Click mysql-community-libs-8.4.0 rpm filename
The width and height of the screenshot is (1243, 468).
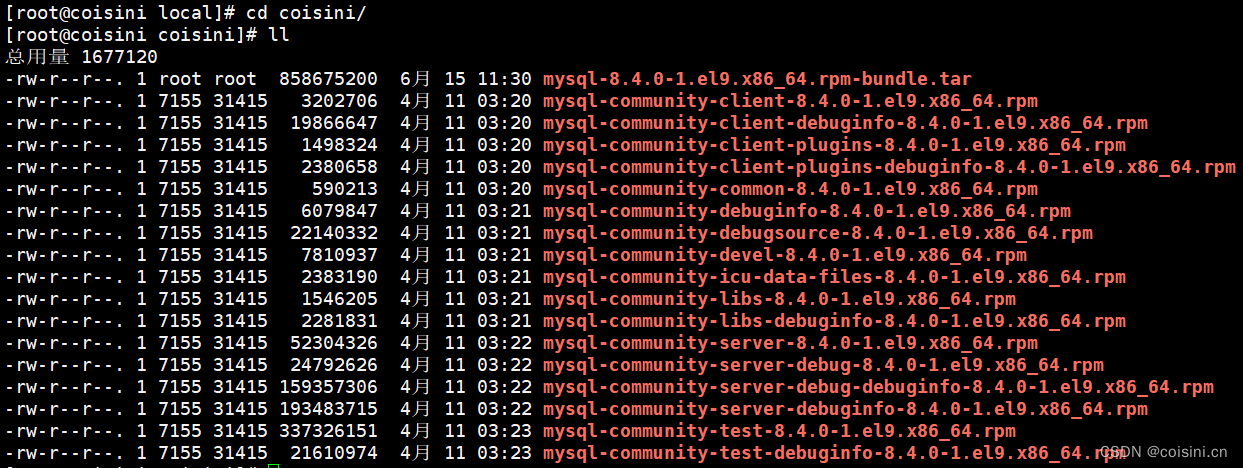click(x=779, y=299)
